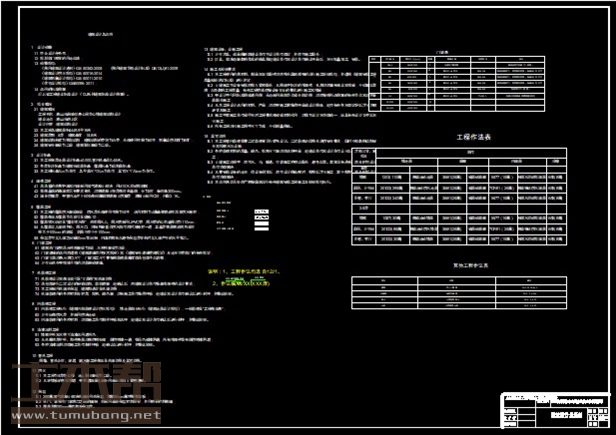Click the last row of the 工程作法表 table
The image size is (616, 435).
[461, 241]
